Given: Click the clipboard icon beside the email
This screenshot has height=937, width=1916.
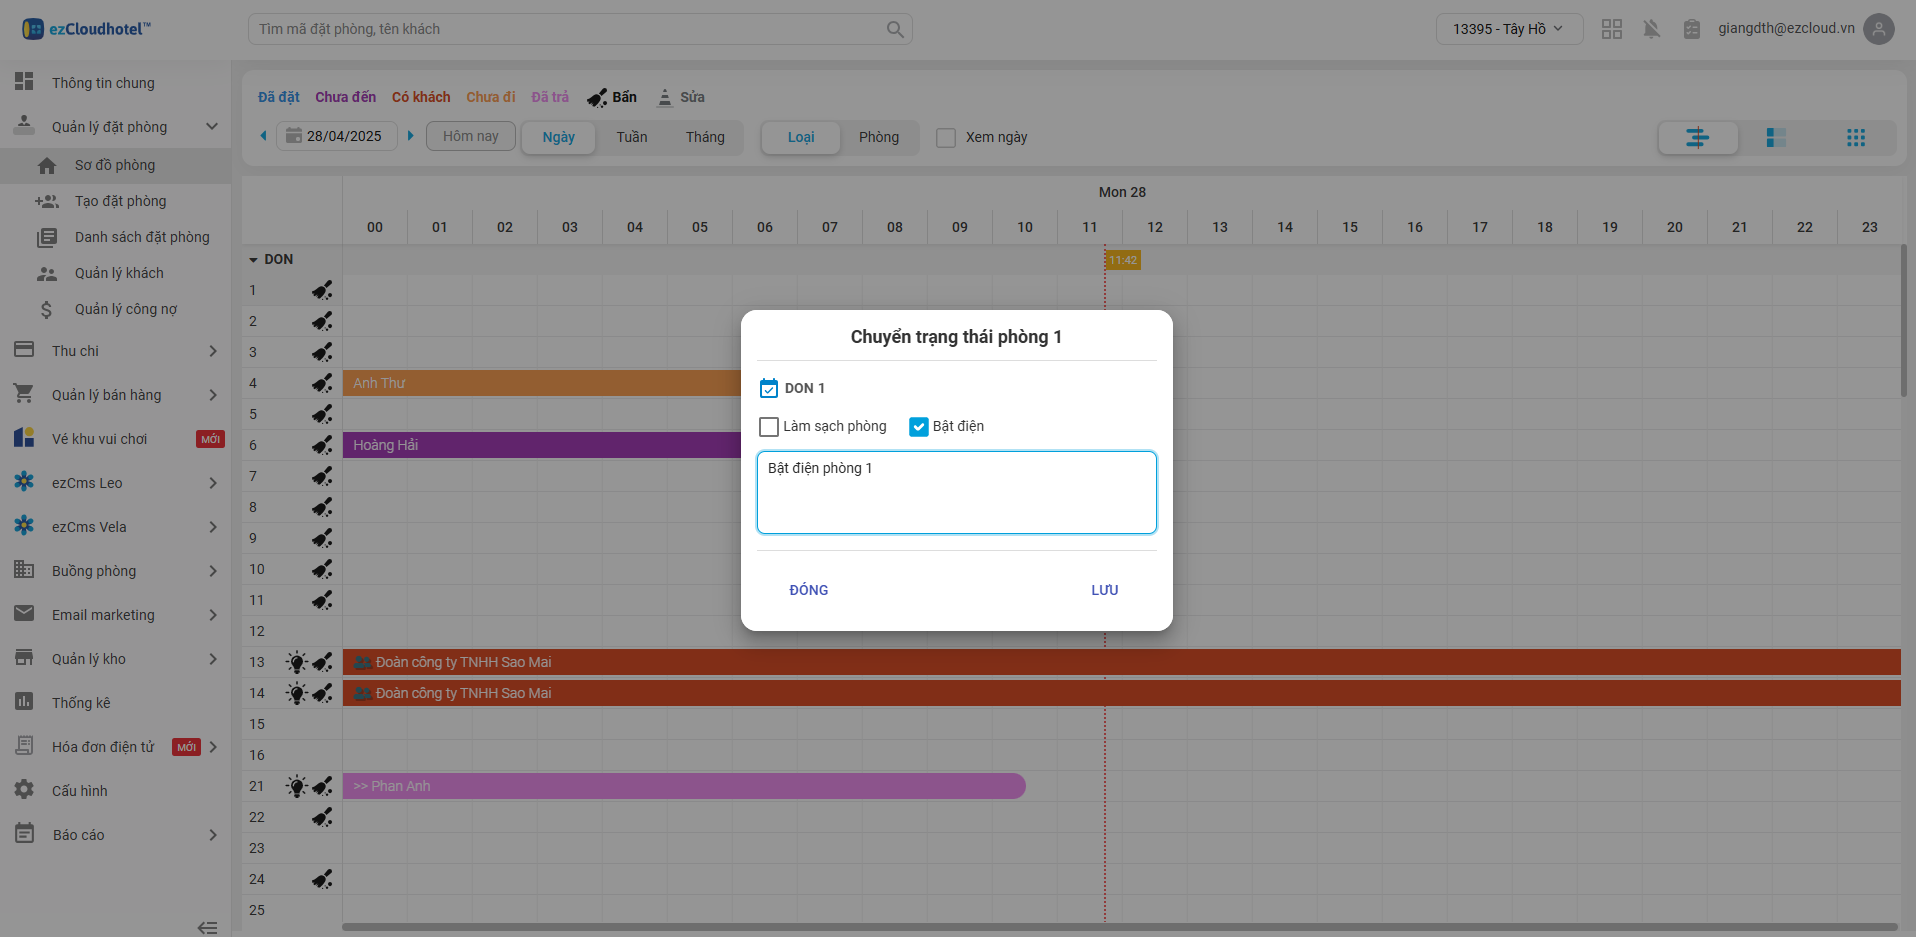Looking at the screenshot, I should point(1691,29).
